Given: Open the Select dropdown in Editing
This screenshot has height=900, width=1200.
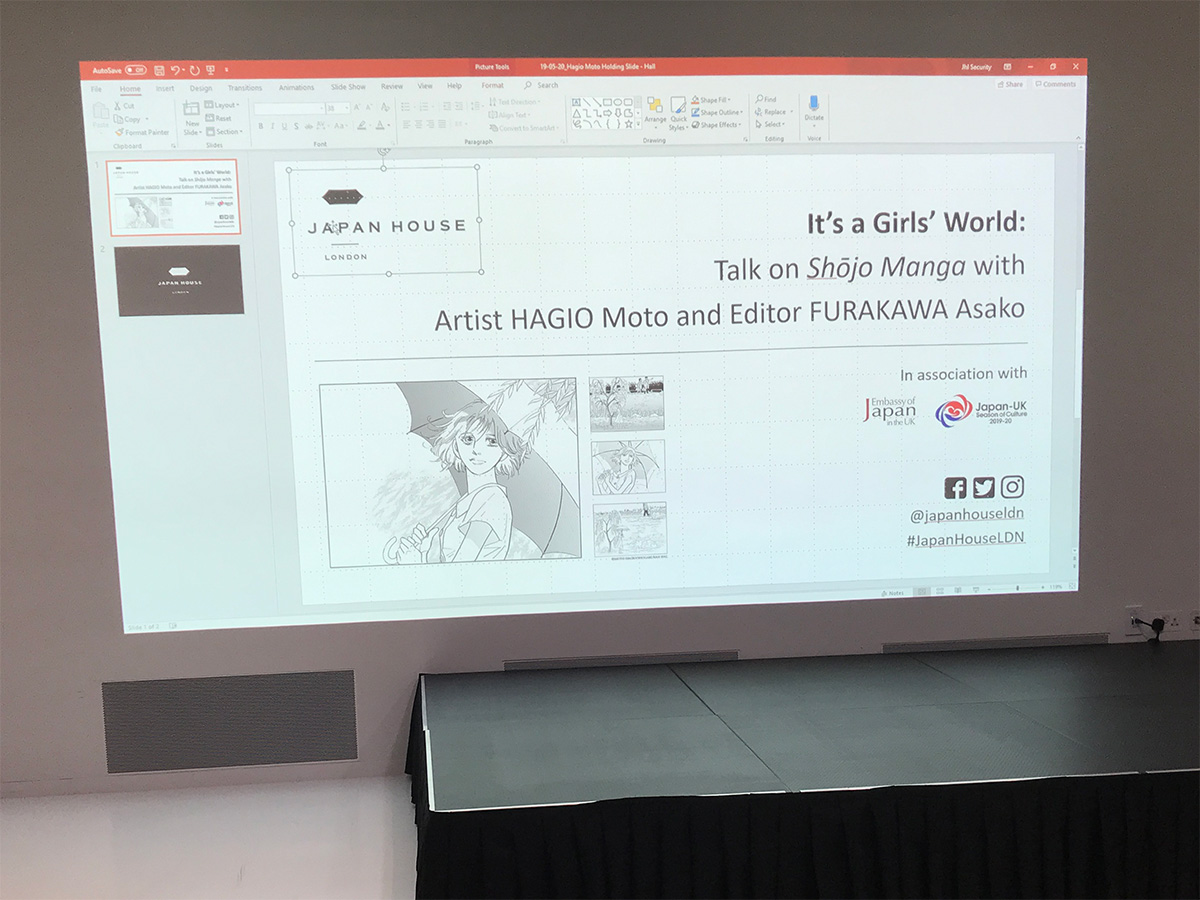Looking at the screenshot, I should coord(771,124).
